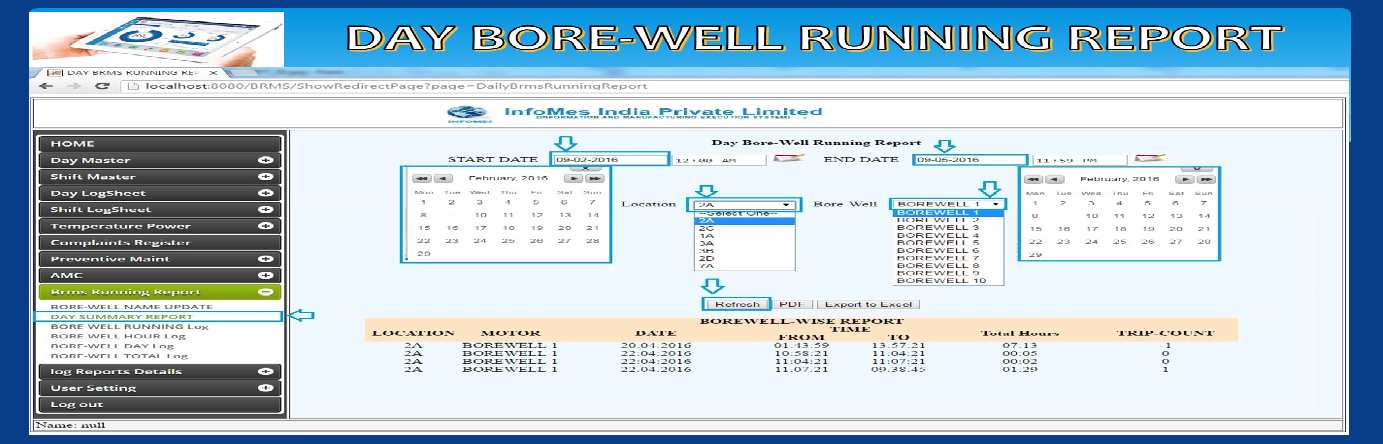This screenshot has width=1383, height=444.
Task: Open the Location dropdown
Action: click(746, 204)
